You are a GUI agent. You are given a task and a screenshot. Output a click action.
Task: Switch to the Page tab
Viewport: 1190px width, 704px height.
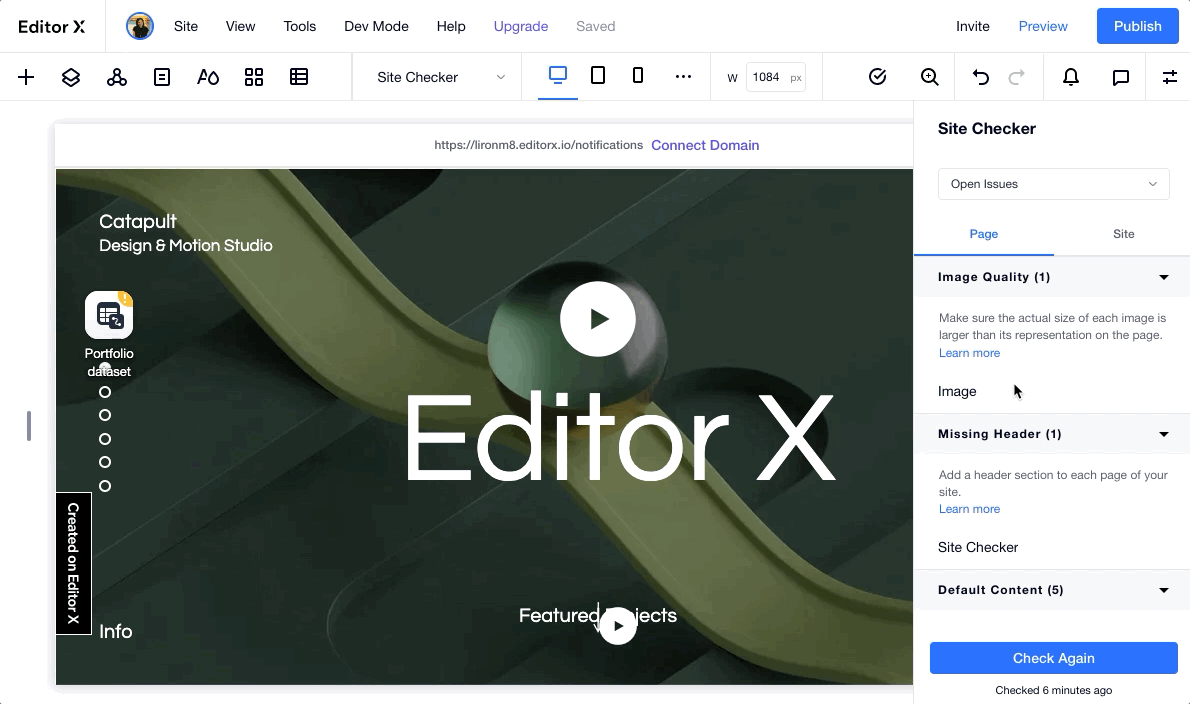[984, 234]
